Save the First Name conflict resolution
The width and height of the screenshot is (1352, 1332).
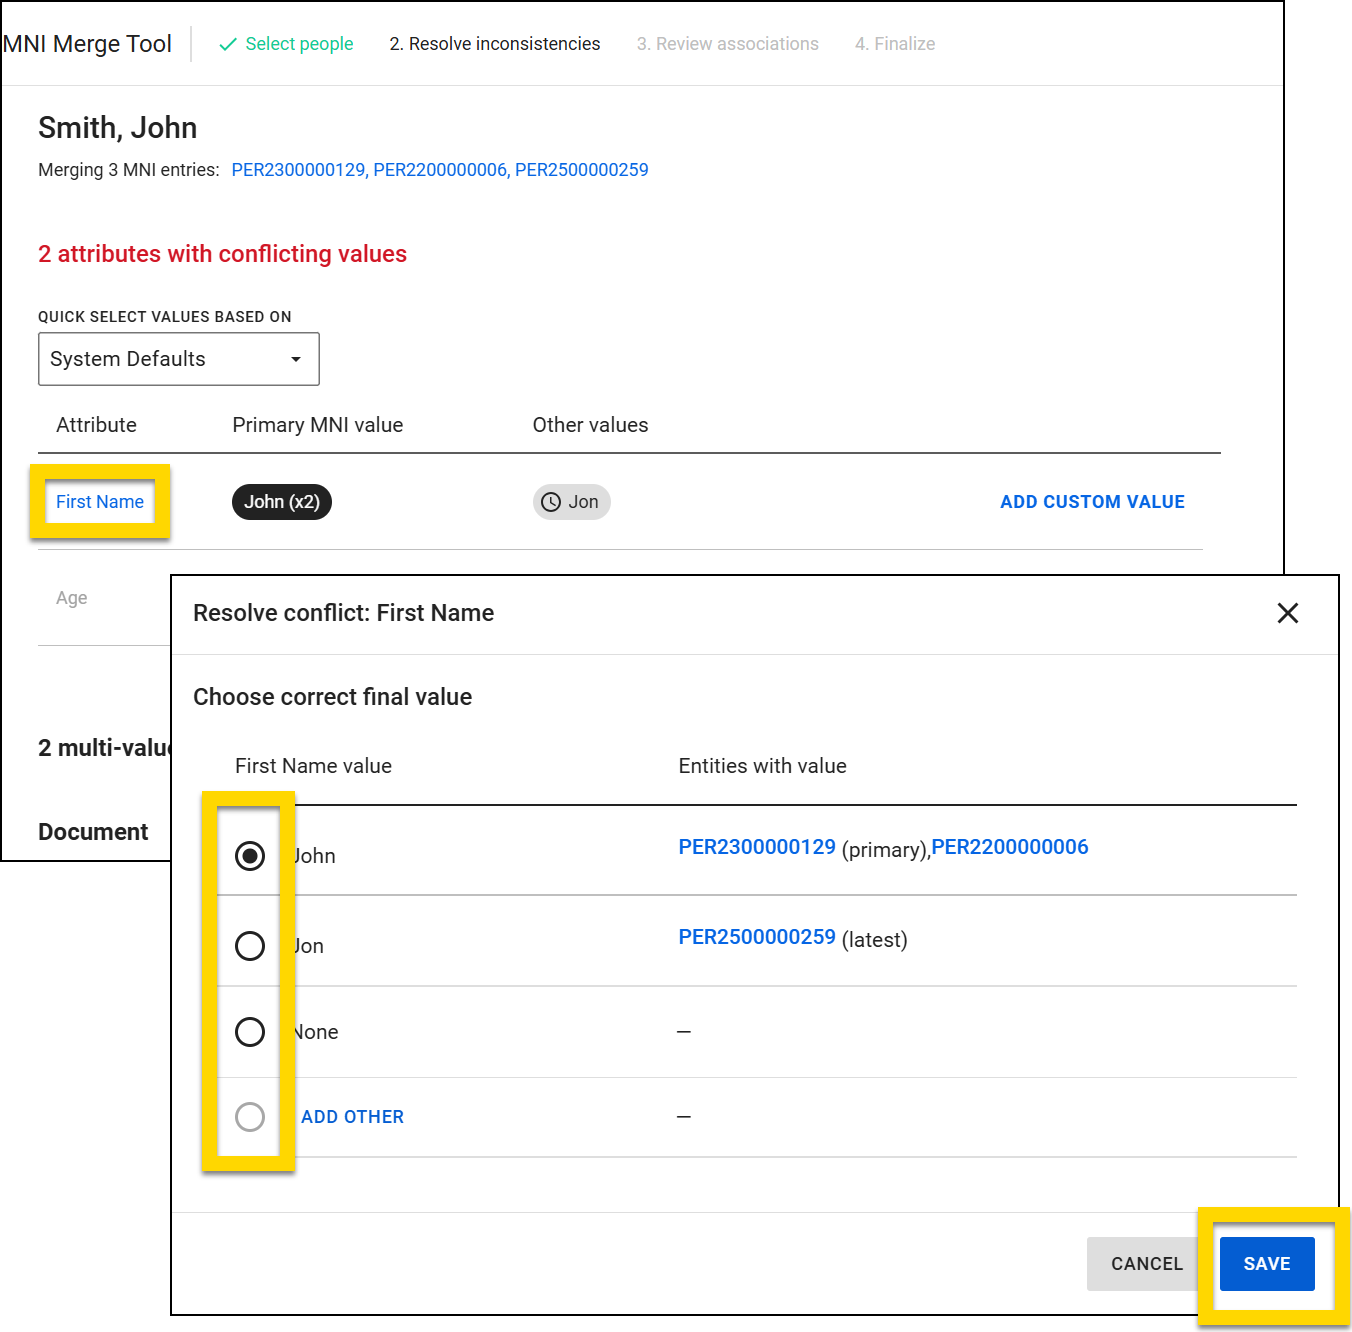(1266, 1263)
